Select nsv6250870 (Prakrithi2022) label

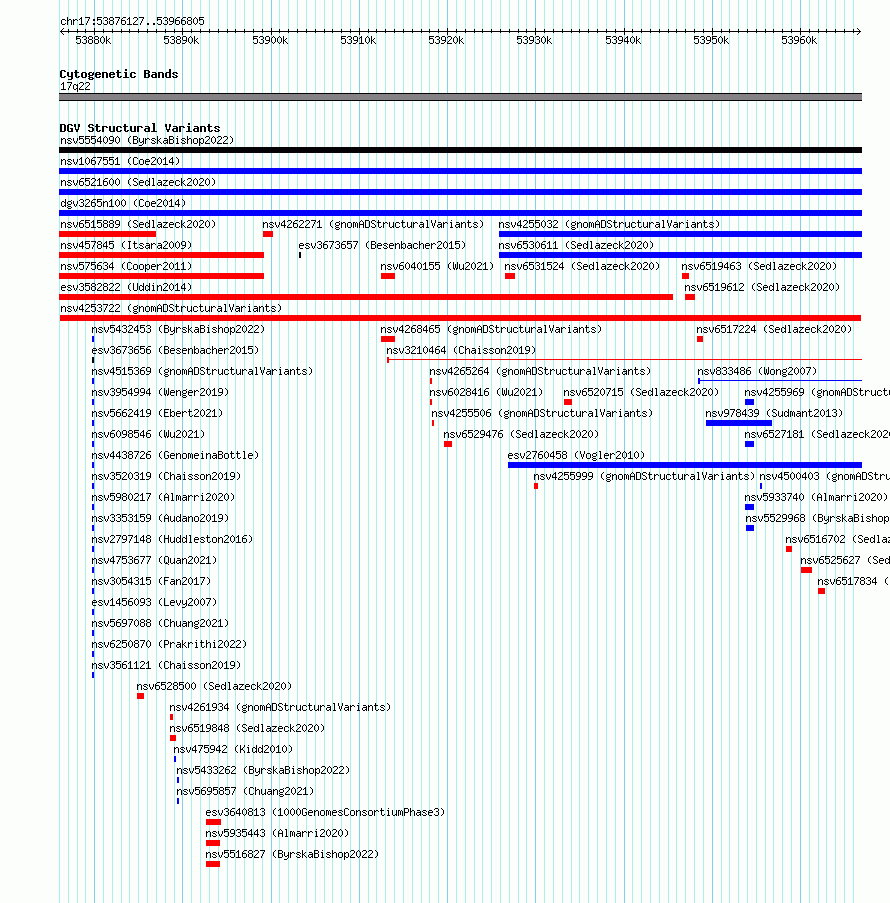click(x=169, y=644)
